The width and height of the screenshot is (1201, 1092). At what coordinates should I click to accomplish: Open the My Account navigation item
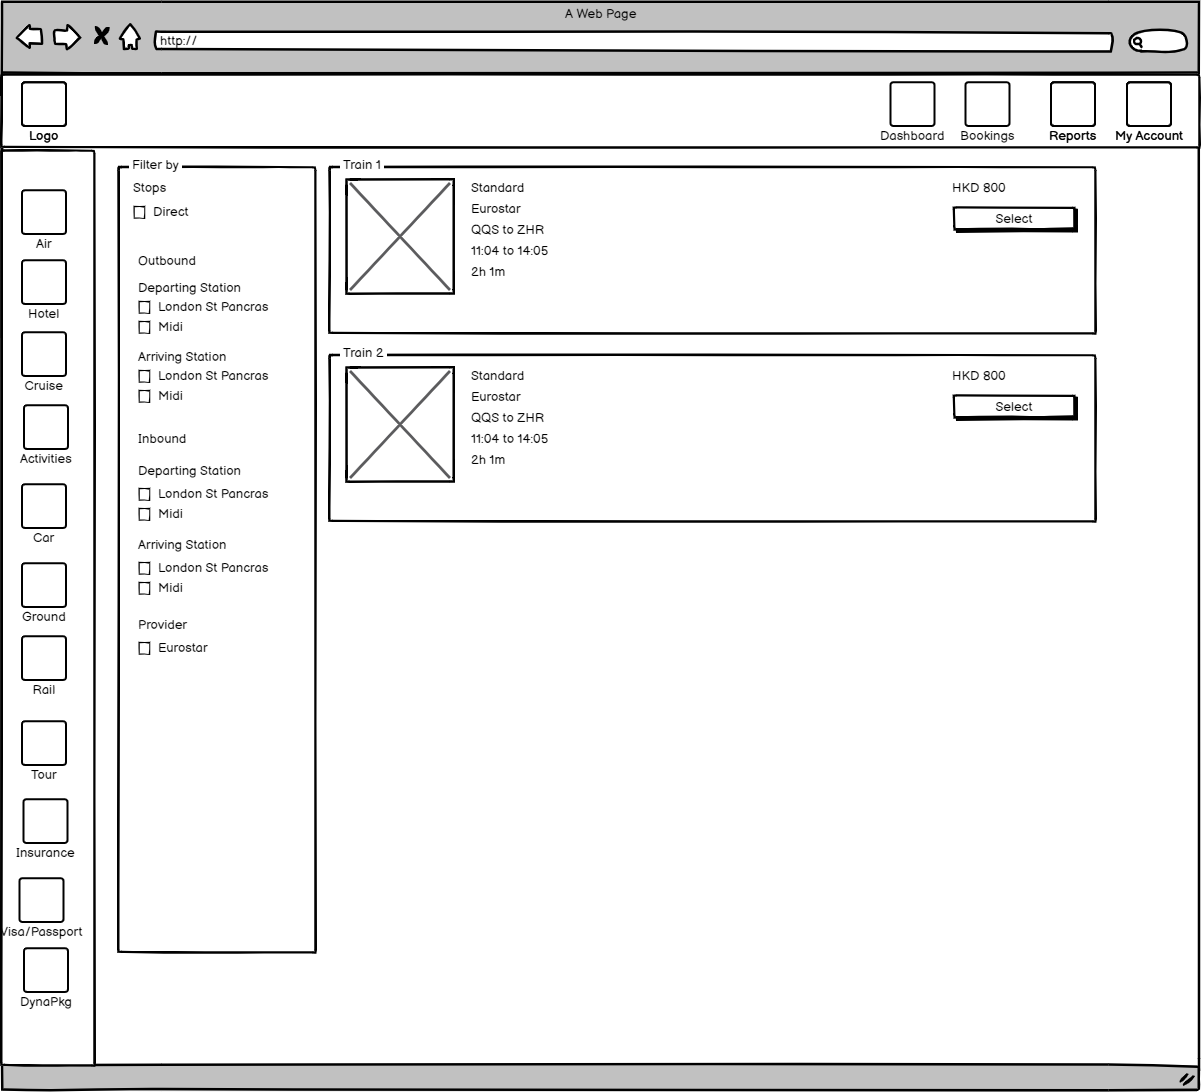tap(1148, 105)
